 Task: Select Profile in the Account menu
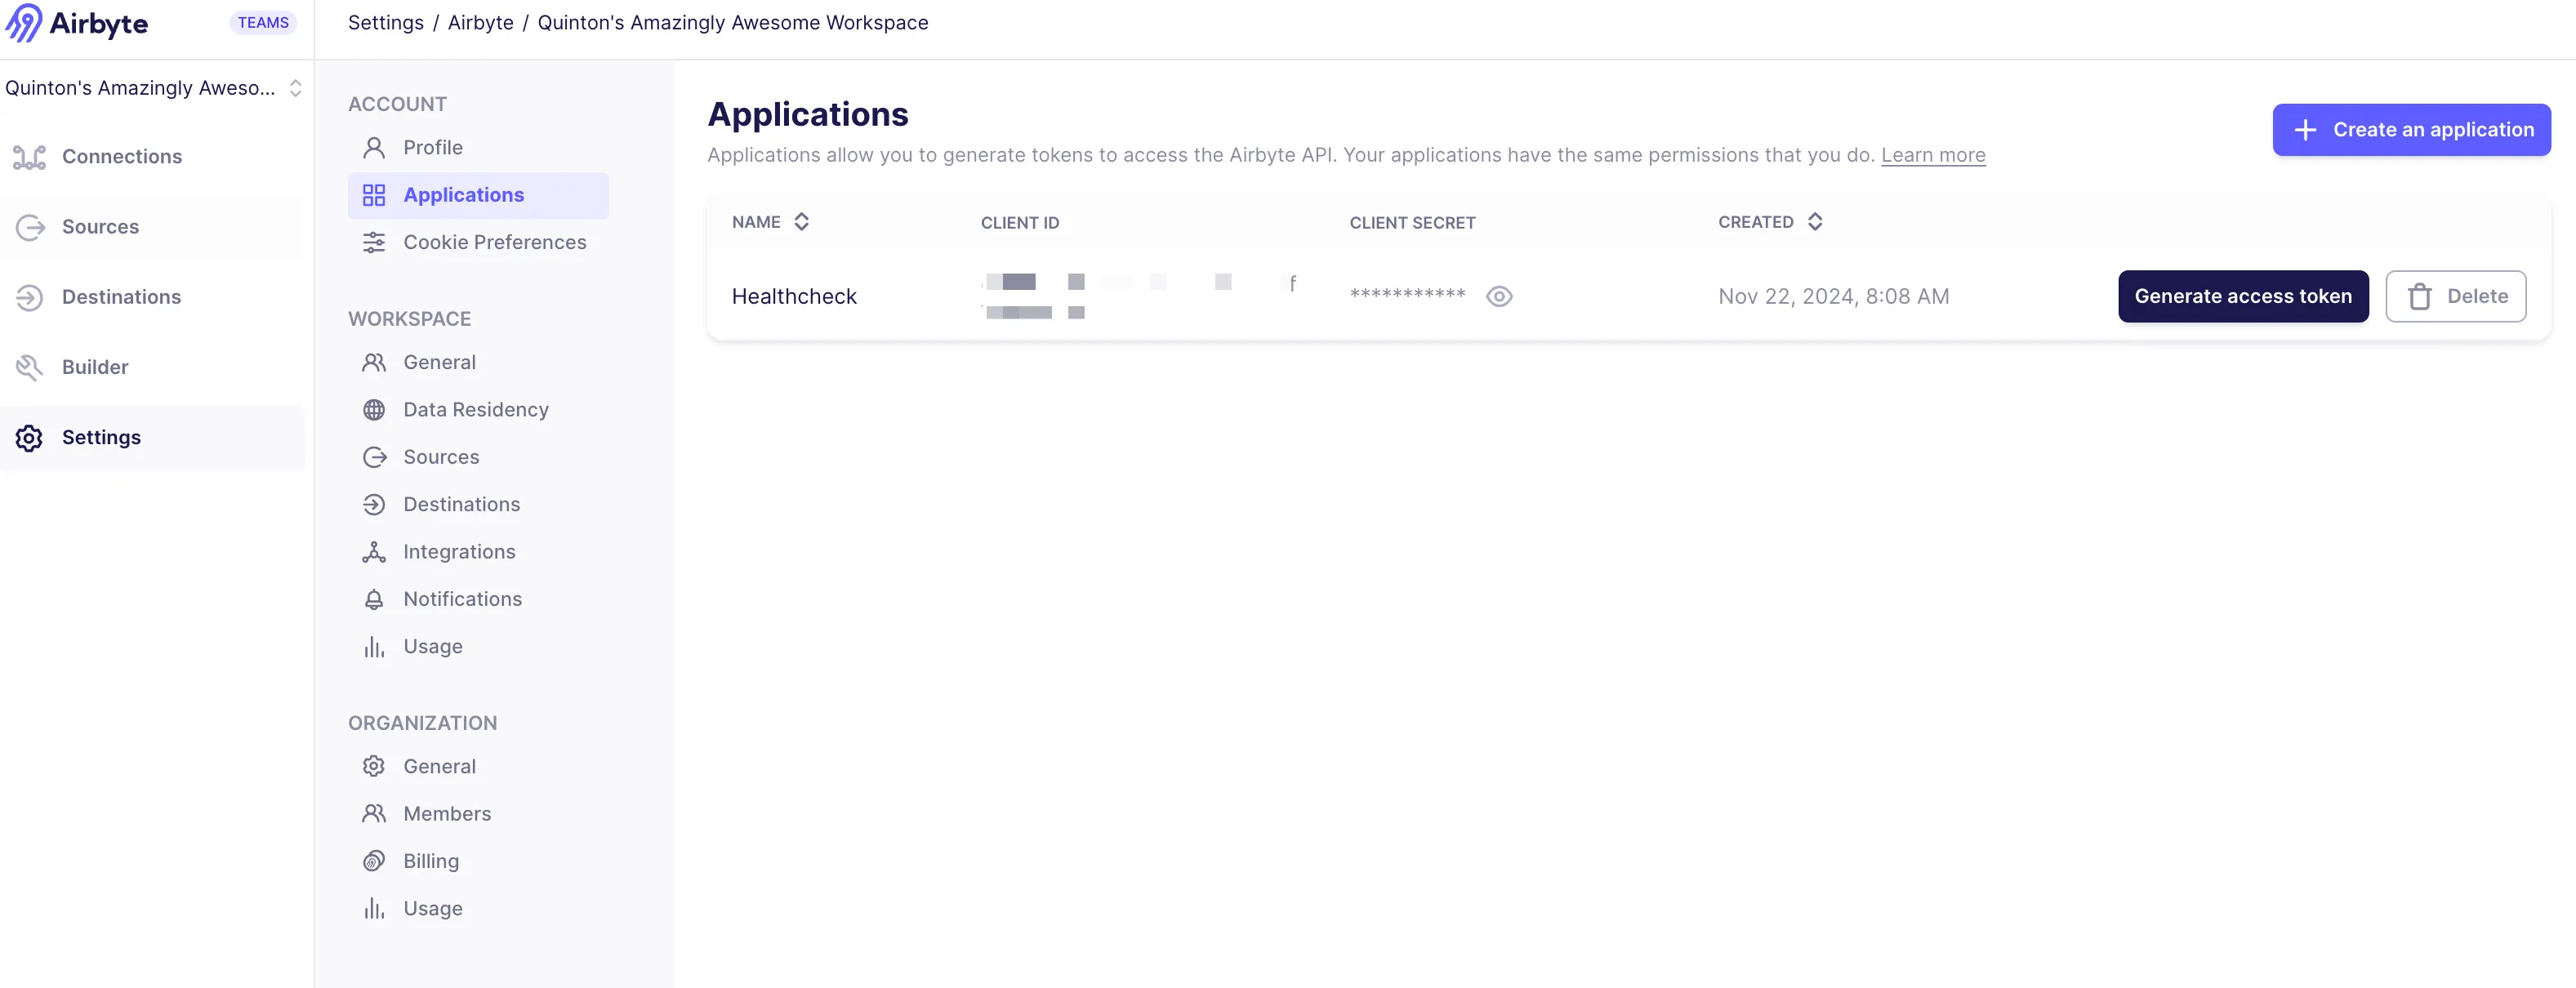click(x=432, y=148)
